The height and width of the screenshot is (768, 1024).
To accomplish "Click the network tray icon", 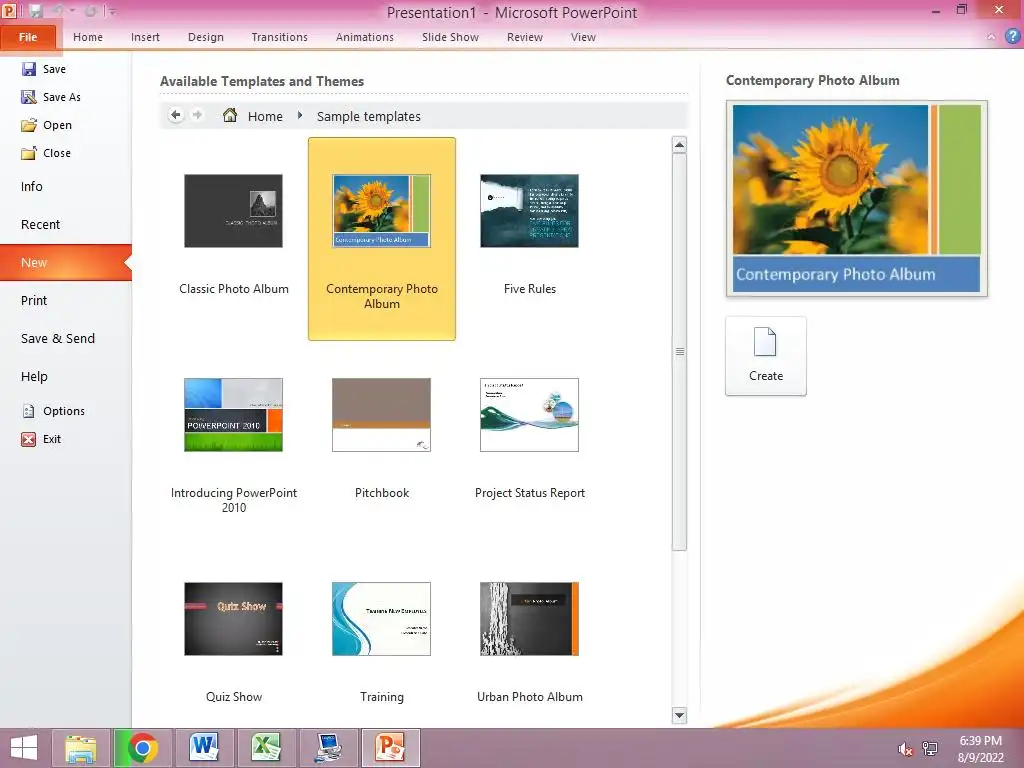I will (930, 749).
